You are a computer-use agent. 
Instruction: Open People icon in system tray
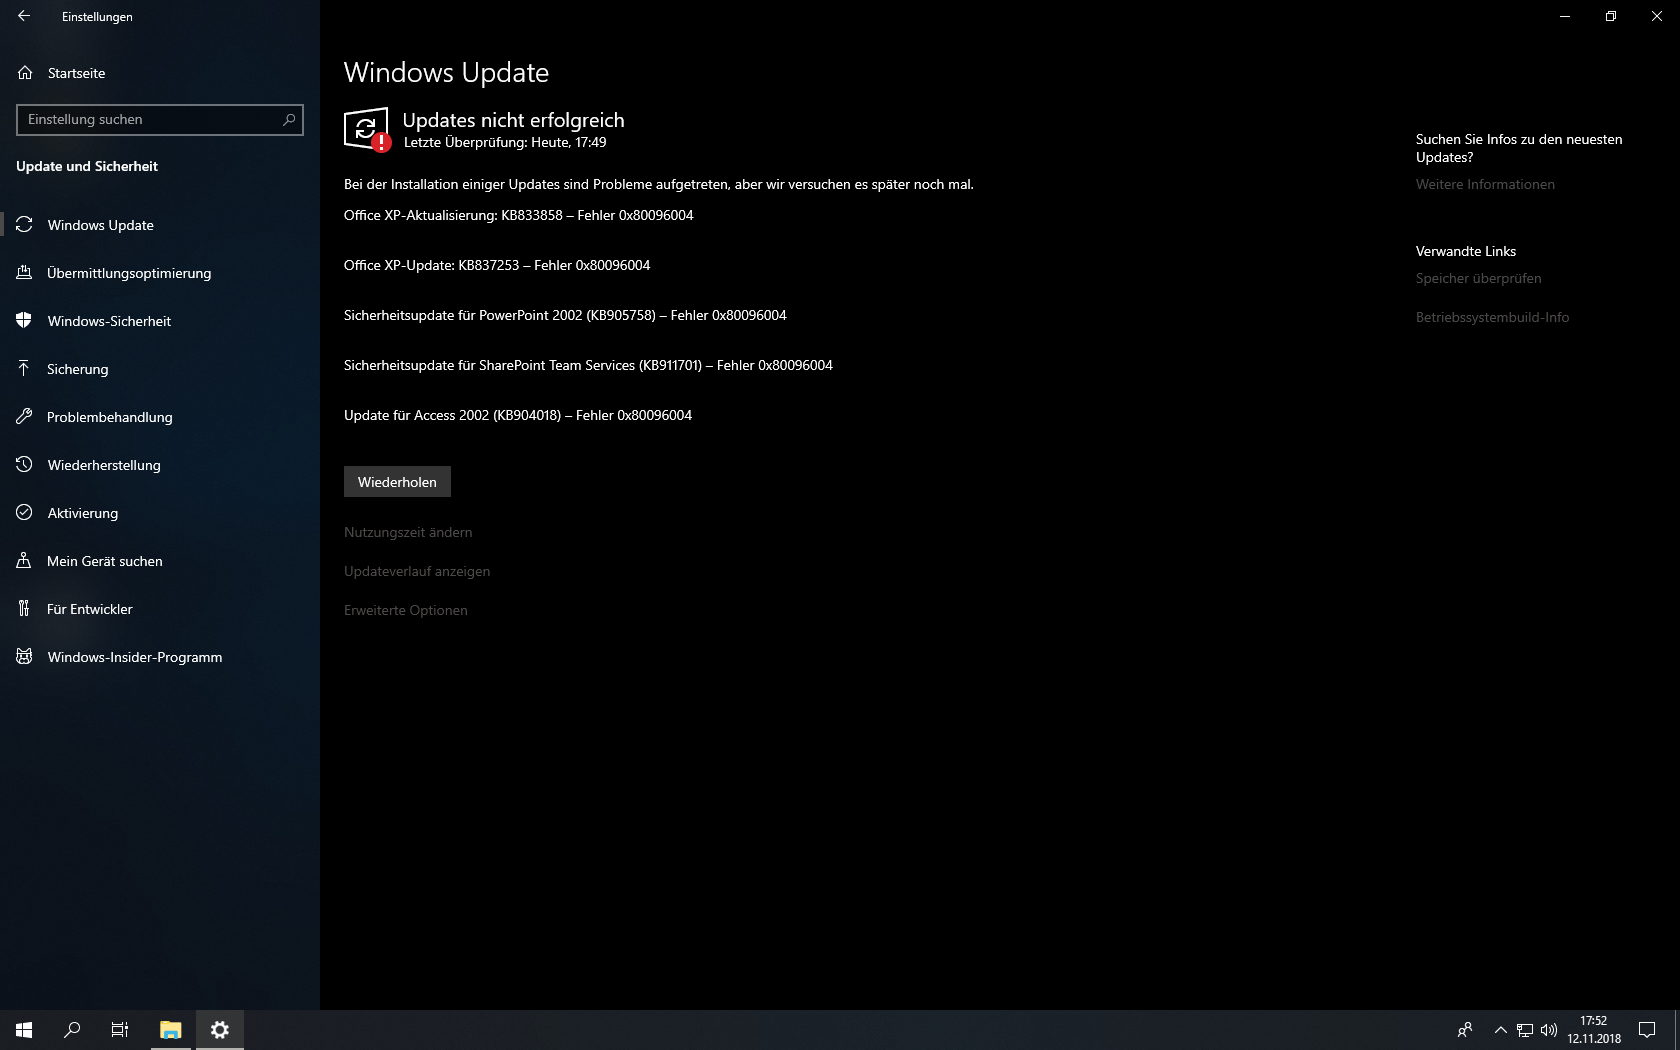[x=1465, y=1030]
